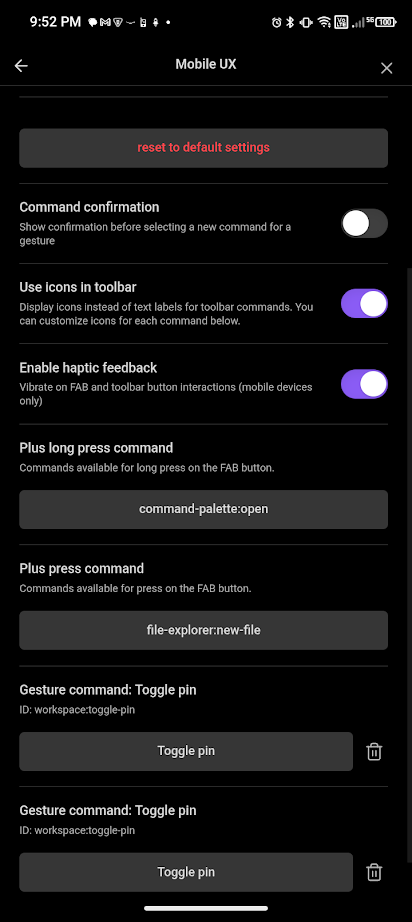Tap the Bluetooth icon in the status bar
The width and height of the screenshot is (412, 922).
[290, 22]
